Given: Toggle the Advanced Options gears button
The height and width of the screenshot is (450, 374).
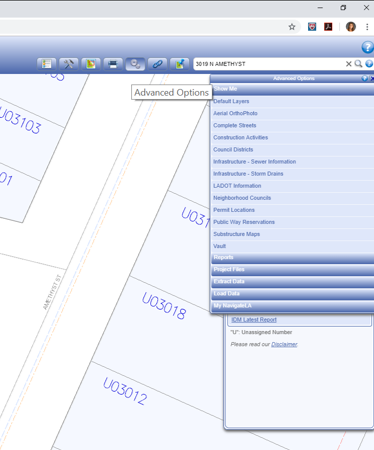Looking at the screenshot, I should point(135,64).
